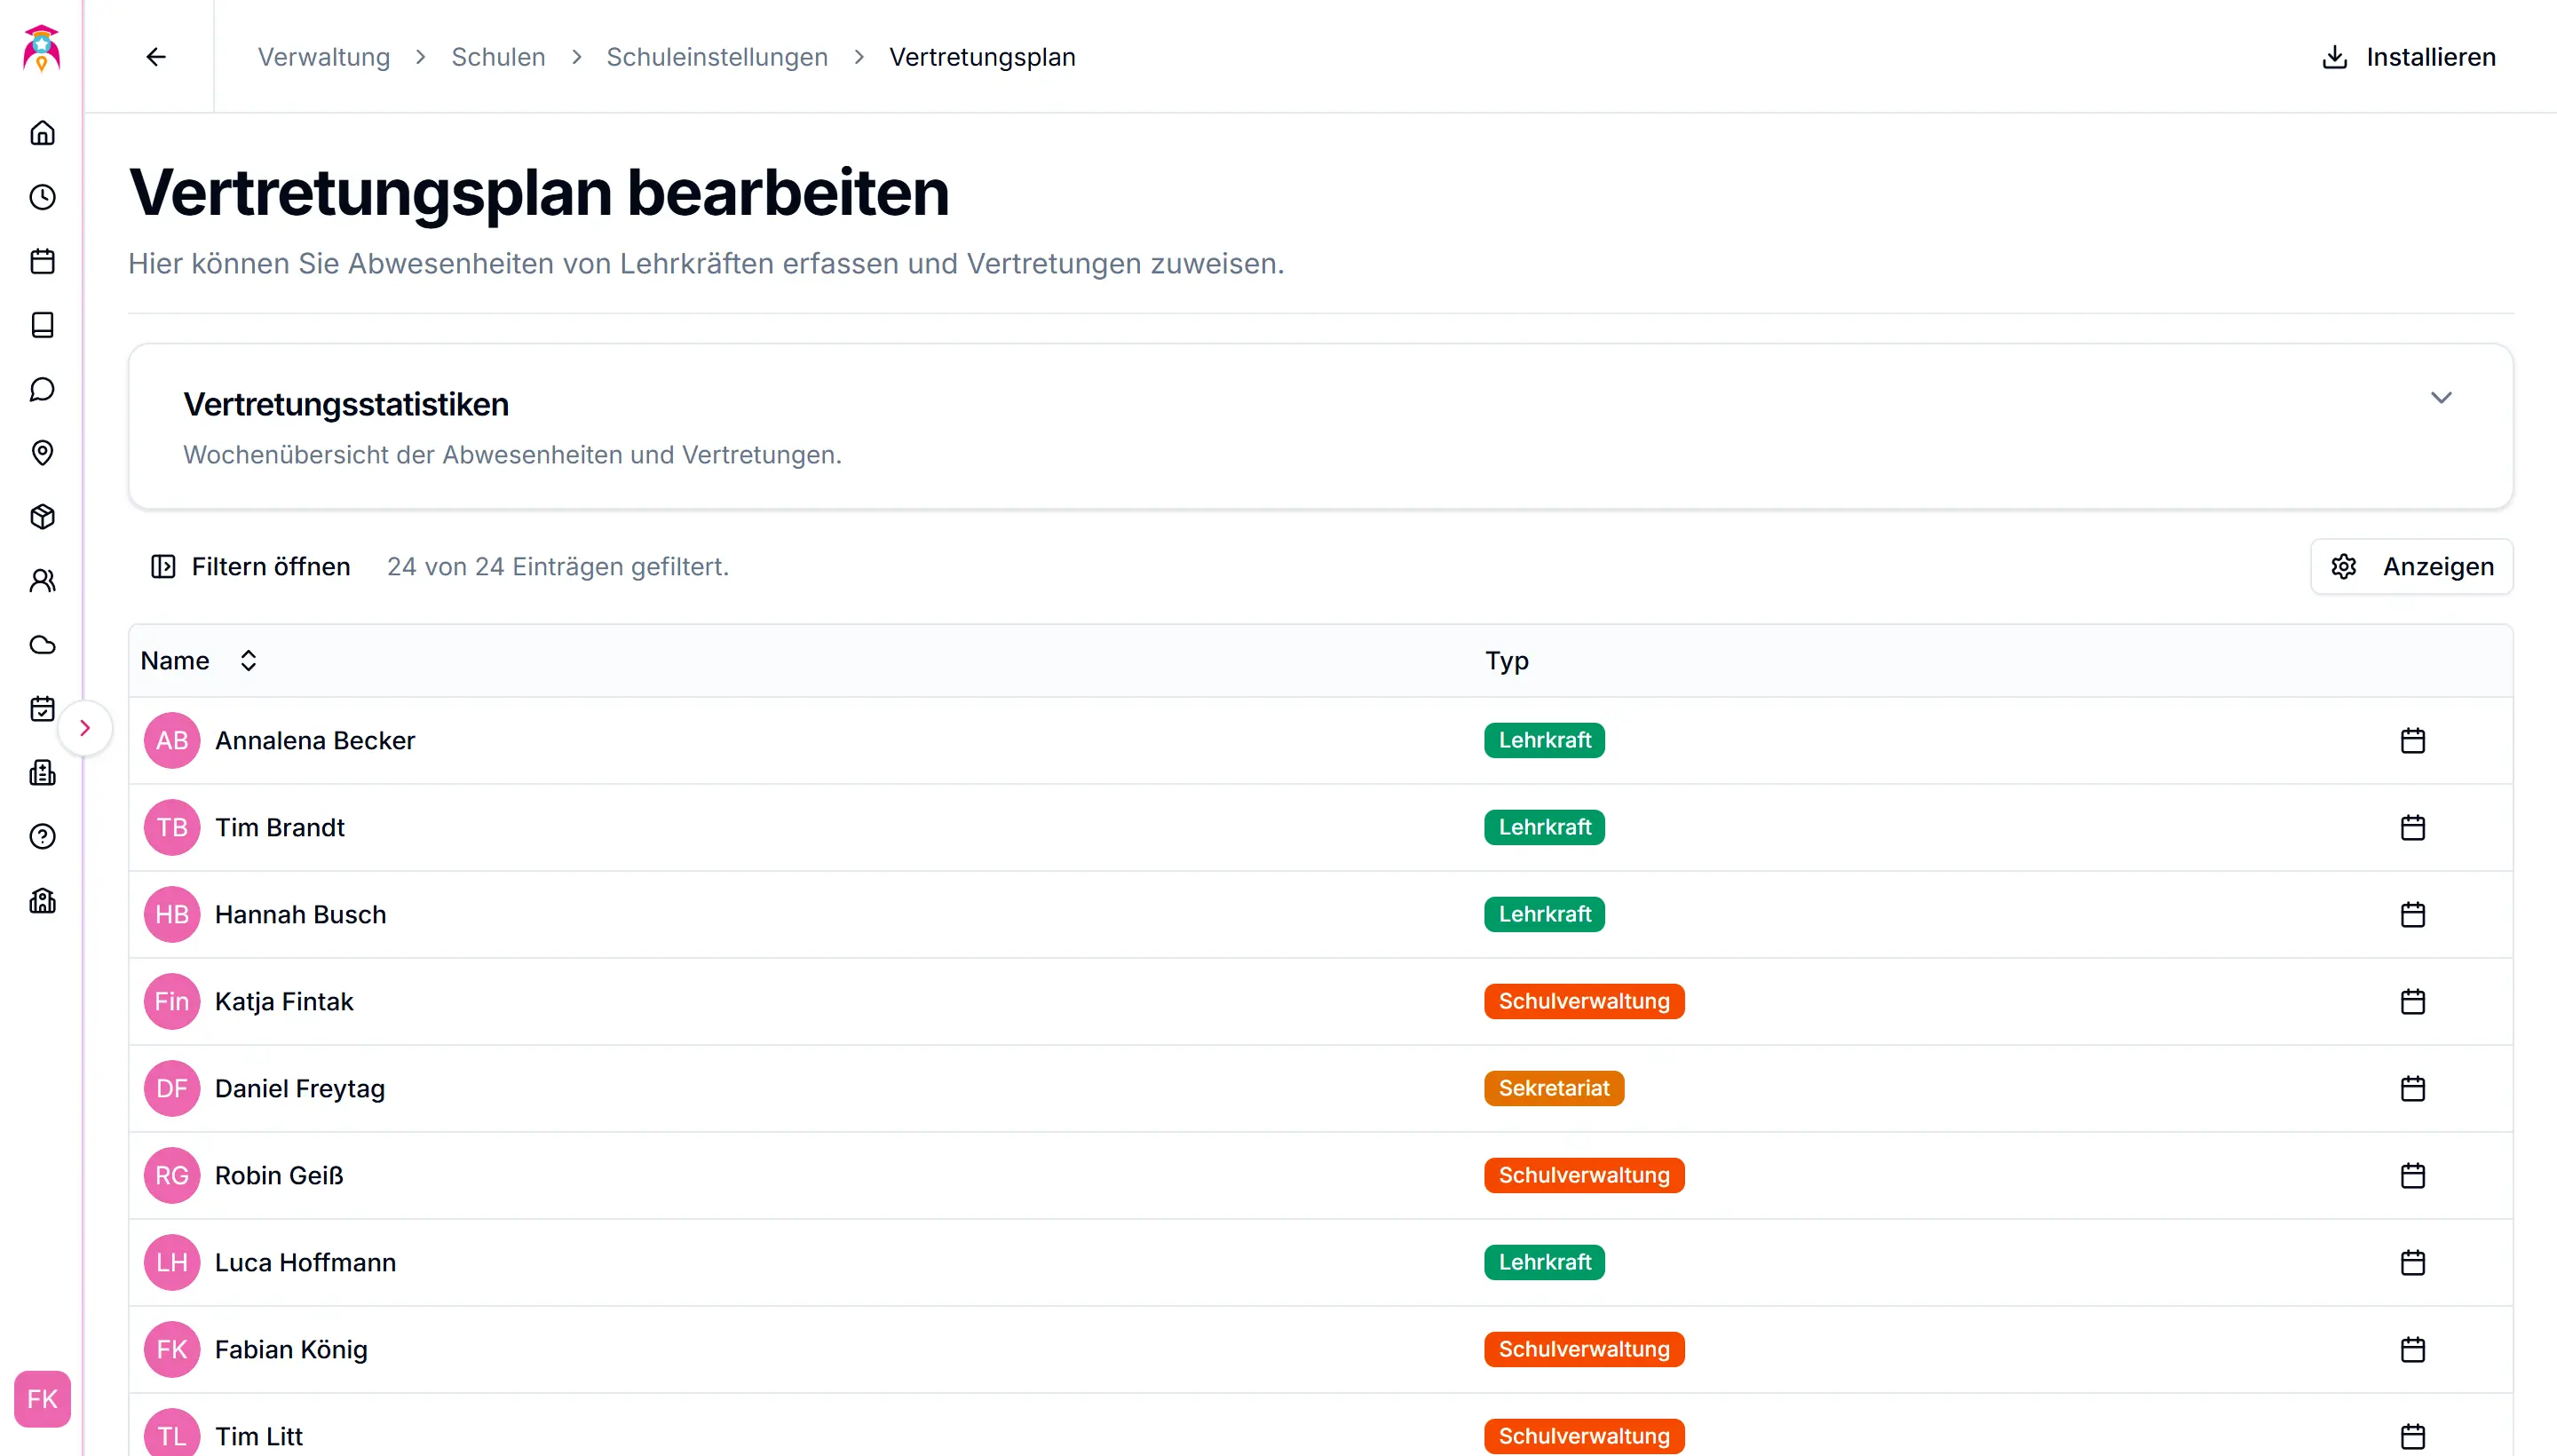Open the calendar icon for Annalena Becker
2557x1456 pixels.
(x=2413, y=740)
